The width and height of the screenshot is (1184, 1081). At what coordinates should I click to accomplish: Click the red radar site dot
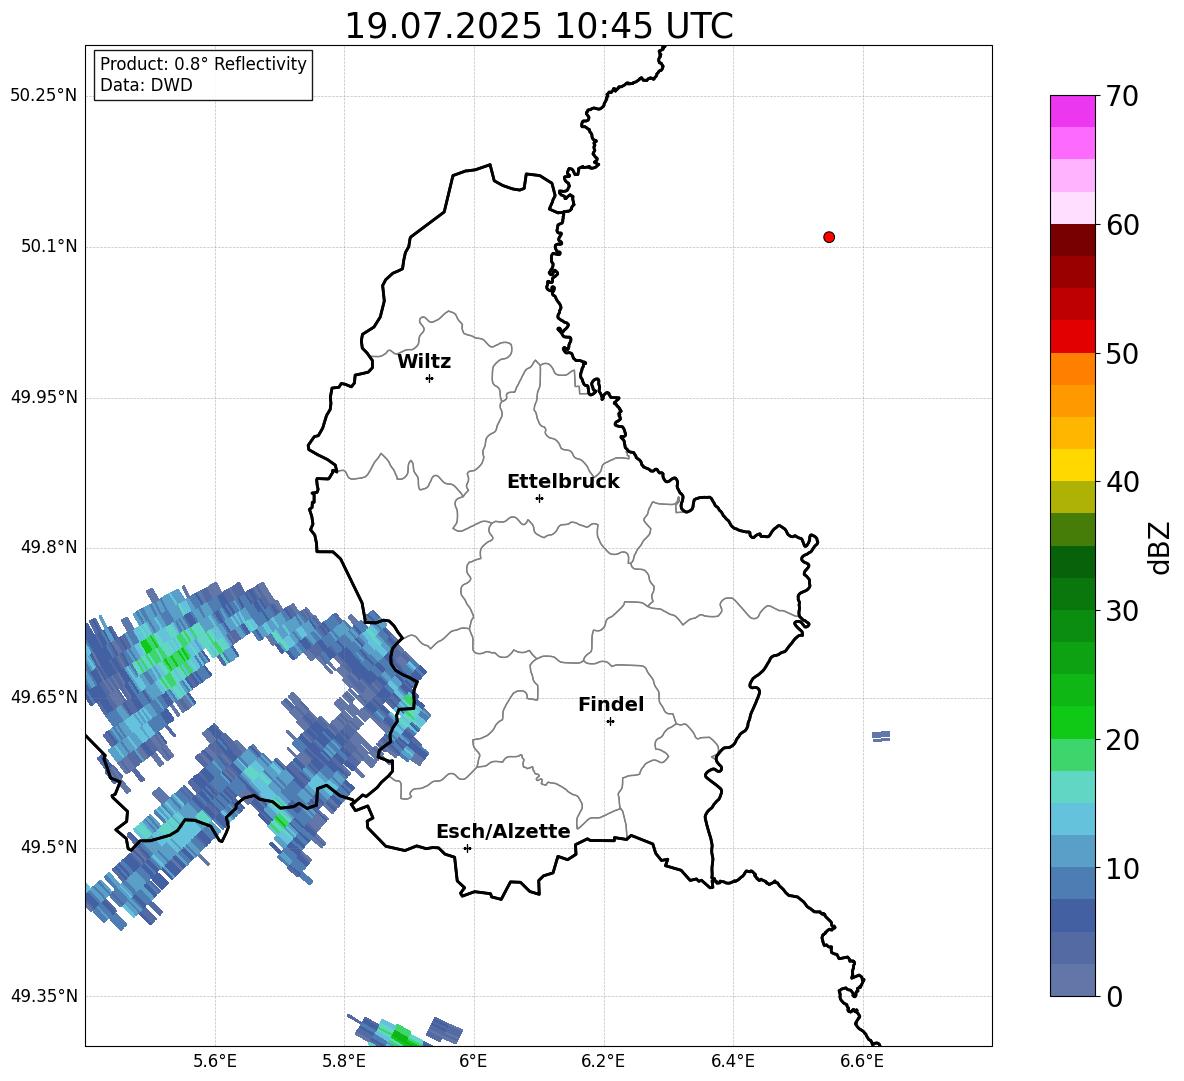pyautogui.click(x=829, y=237)
